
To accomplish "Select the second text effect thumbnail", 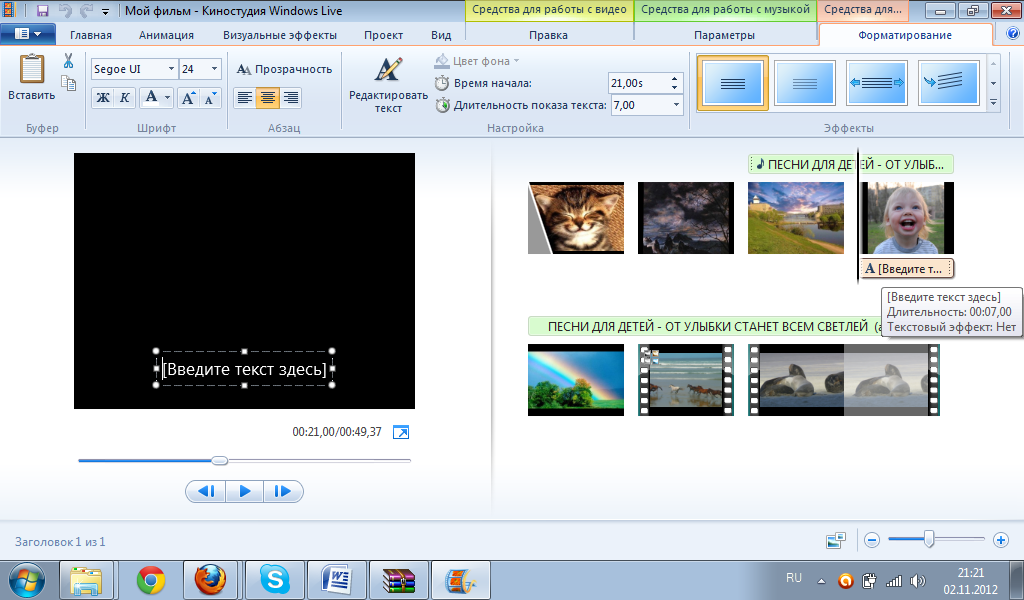I will coord(805,83).
